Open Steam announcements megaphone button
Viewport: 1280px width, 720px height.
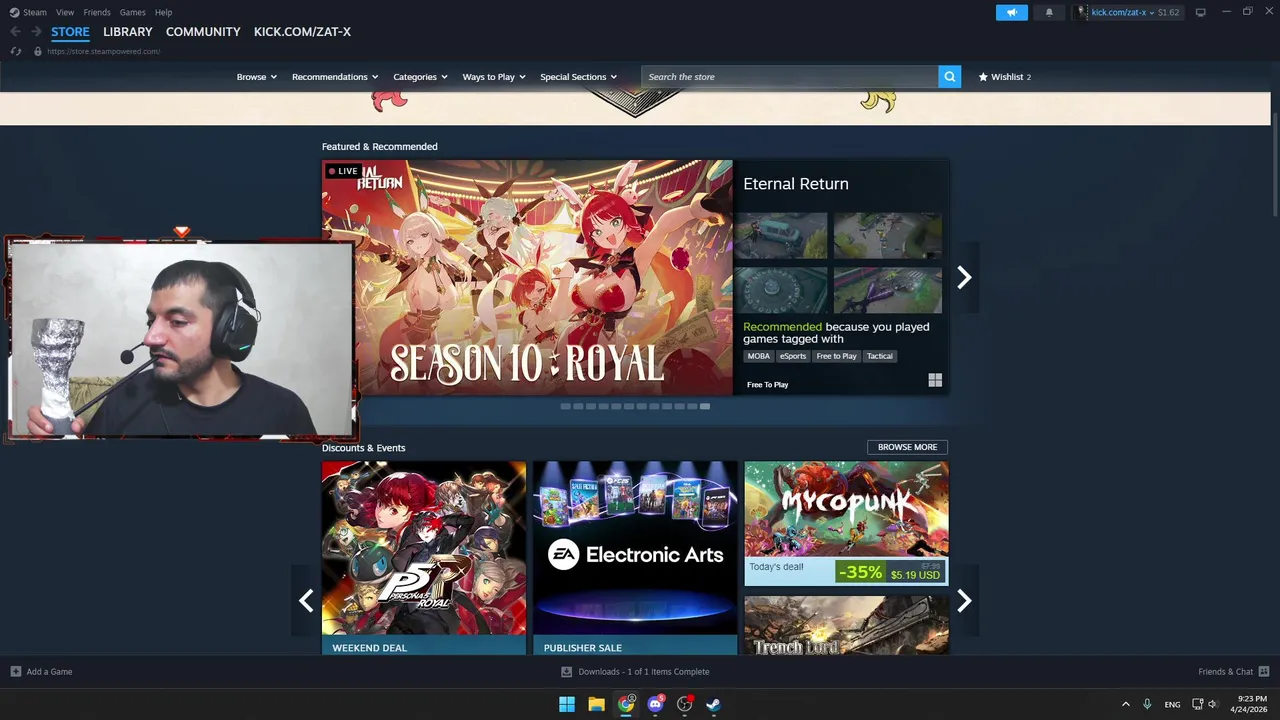point(1011,12)
